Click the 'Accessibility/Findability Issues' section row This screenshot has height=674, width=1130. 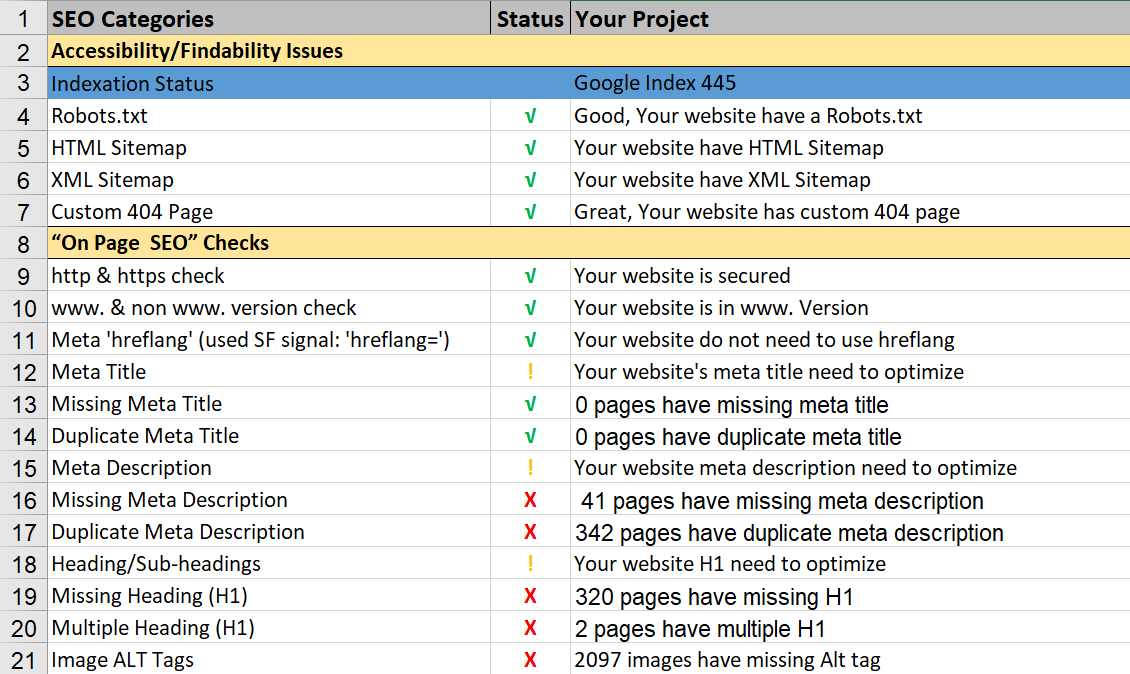[197, 51]
